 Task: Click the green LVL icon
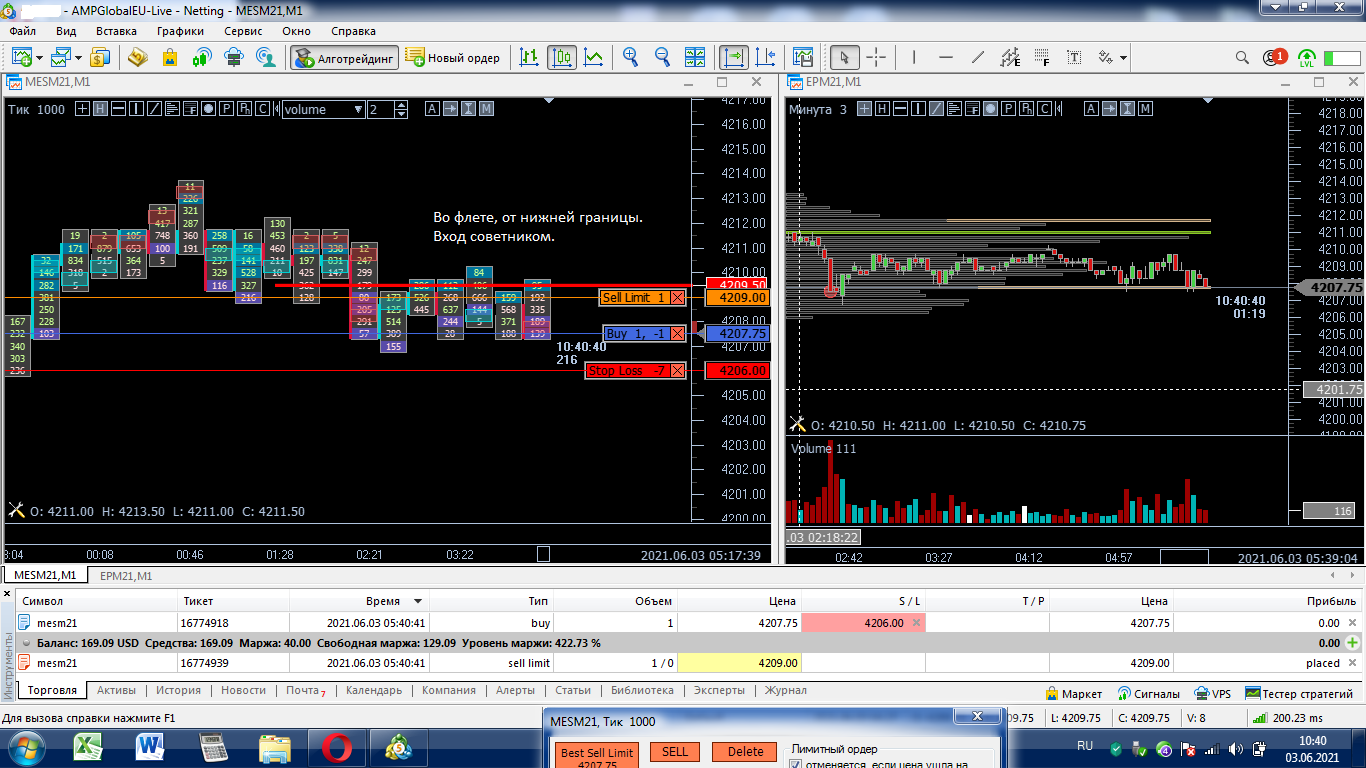coord(1306,58)
